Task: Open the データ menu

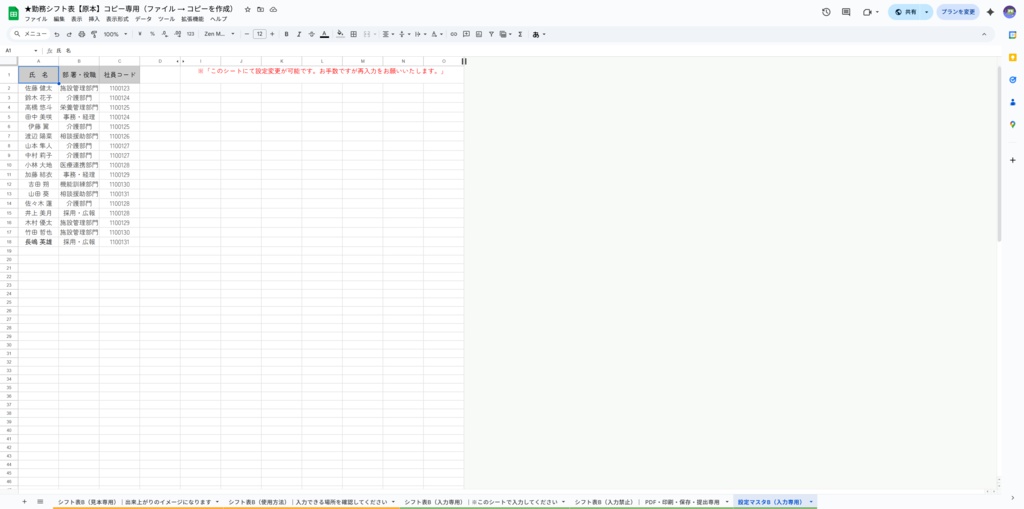Action: pos(143,19)
